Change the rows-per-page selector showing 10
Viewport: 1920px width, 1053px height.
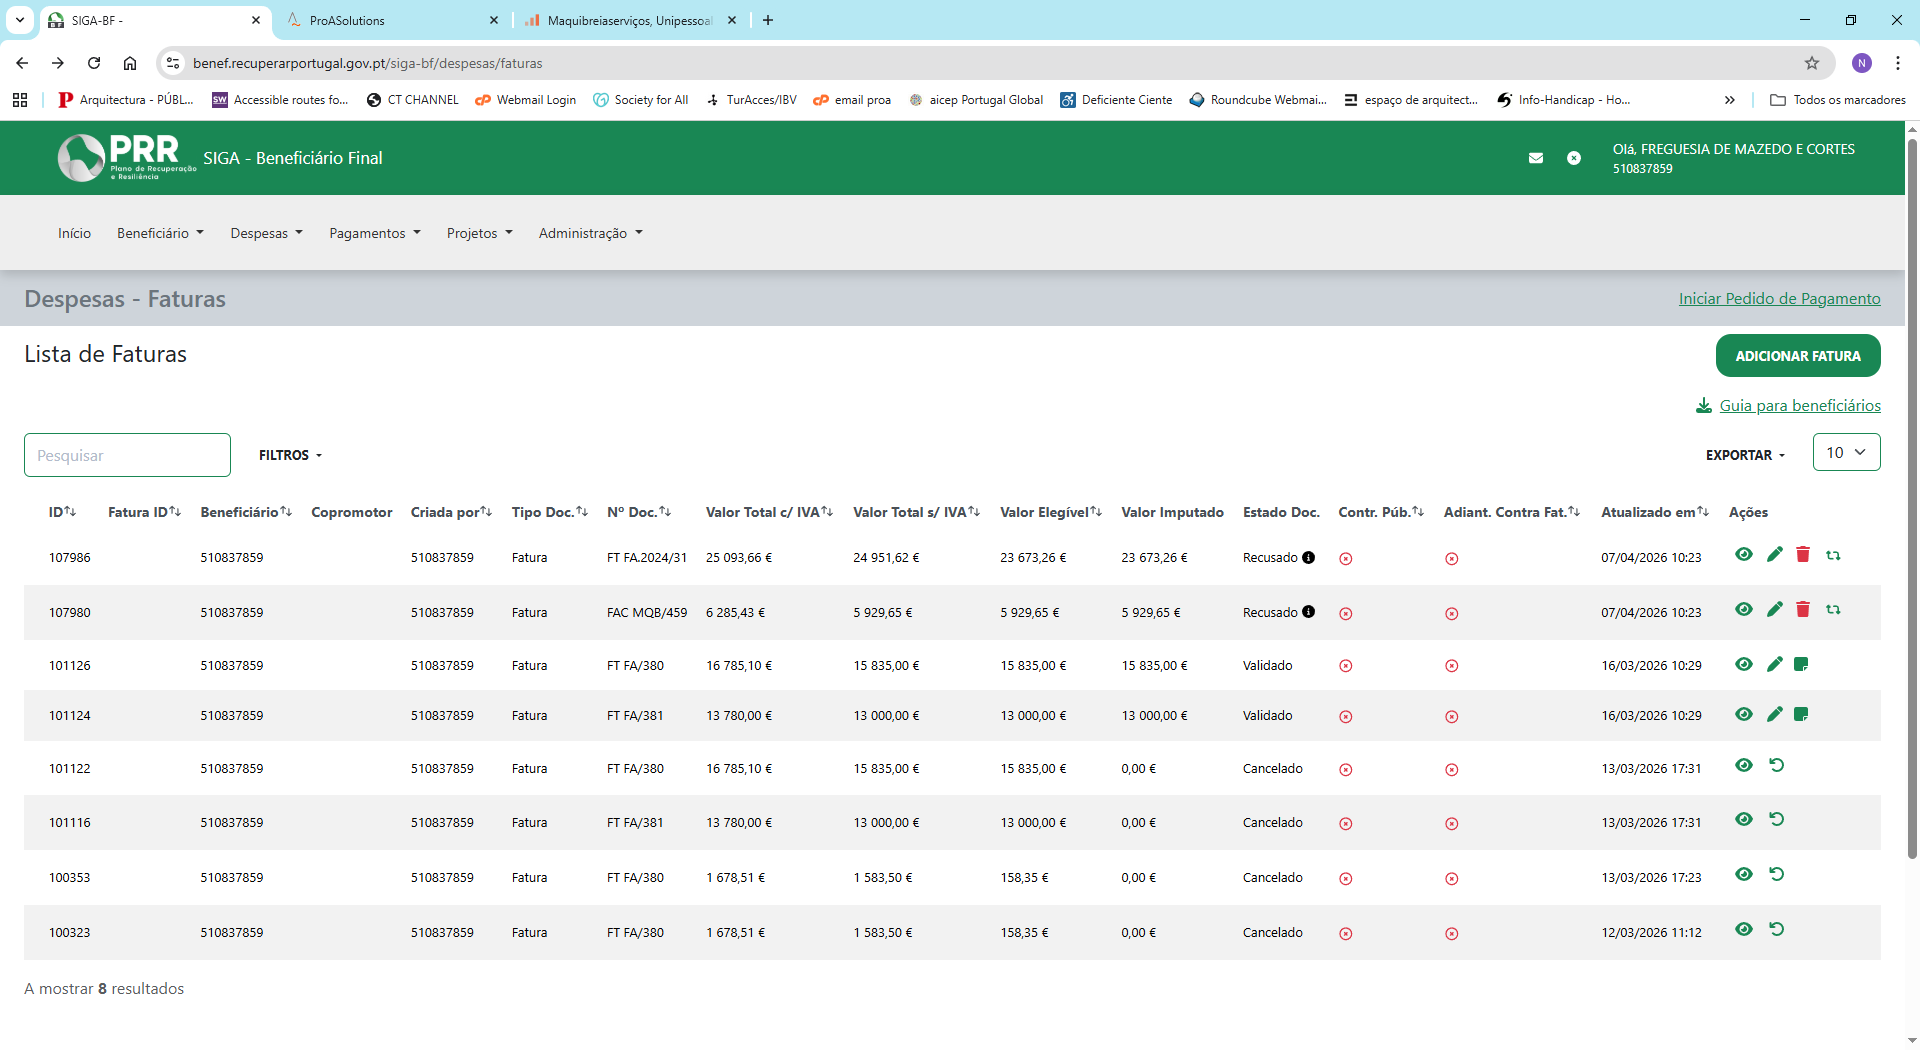click(x=1846, y=452)
